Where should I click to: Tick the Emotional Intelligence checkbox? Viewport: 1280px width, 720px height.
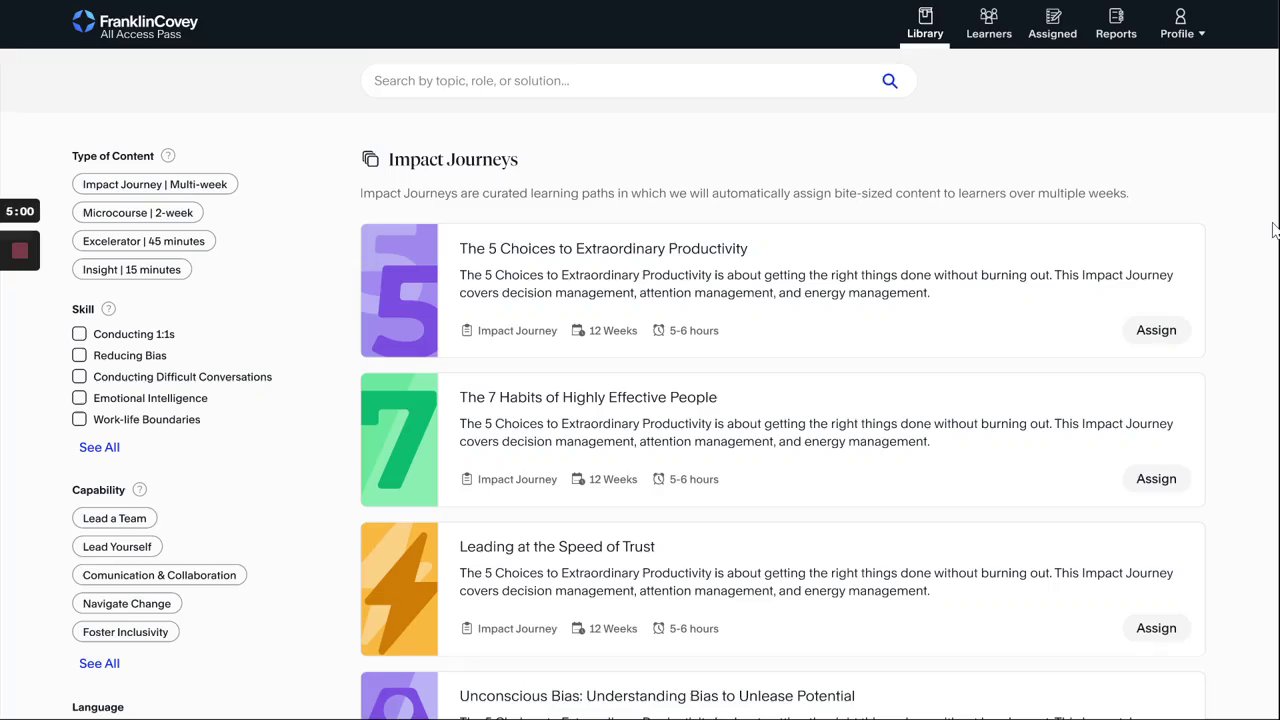(79, 398)
